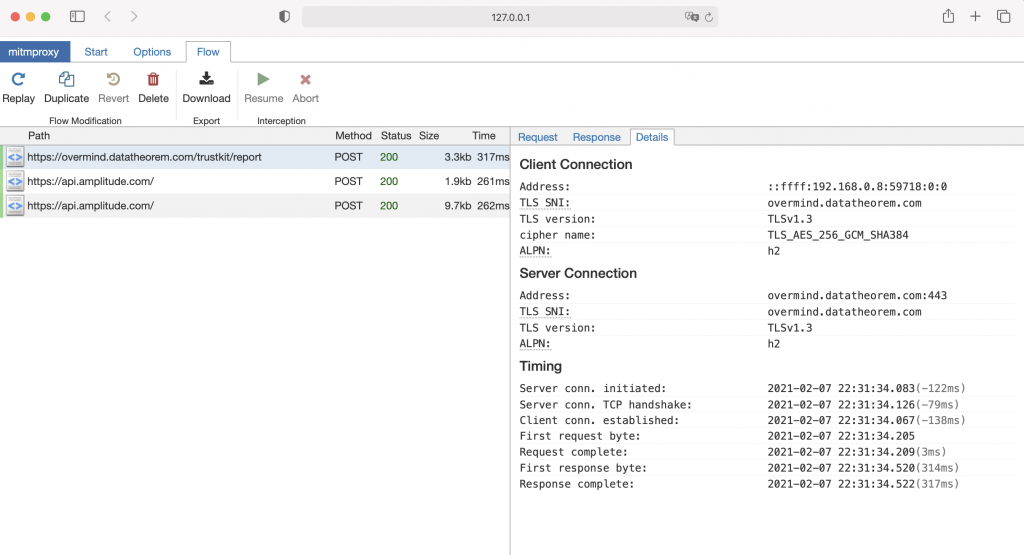Sort flows by the Path column header
The height and width of the screenshot is (555, 1024).
click(x=39, y=135)
